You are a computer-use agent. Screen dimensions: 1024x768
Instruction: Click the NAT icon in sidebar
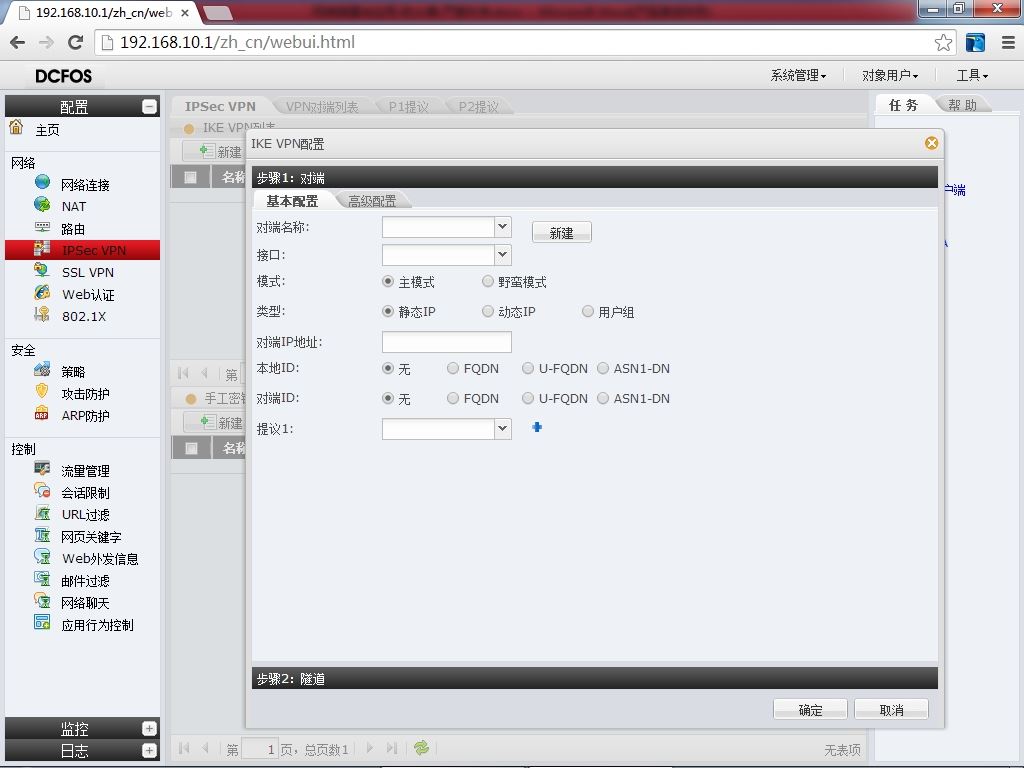(42, 204)
